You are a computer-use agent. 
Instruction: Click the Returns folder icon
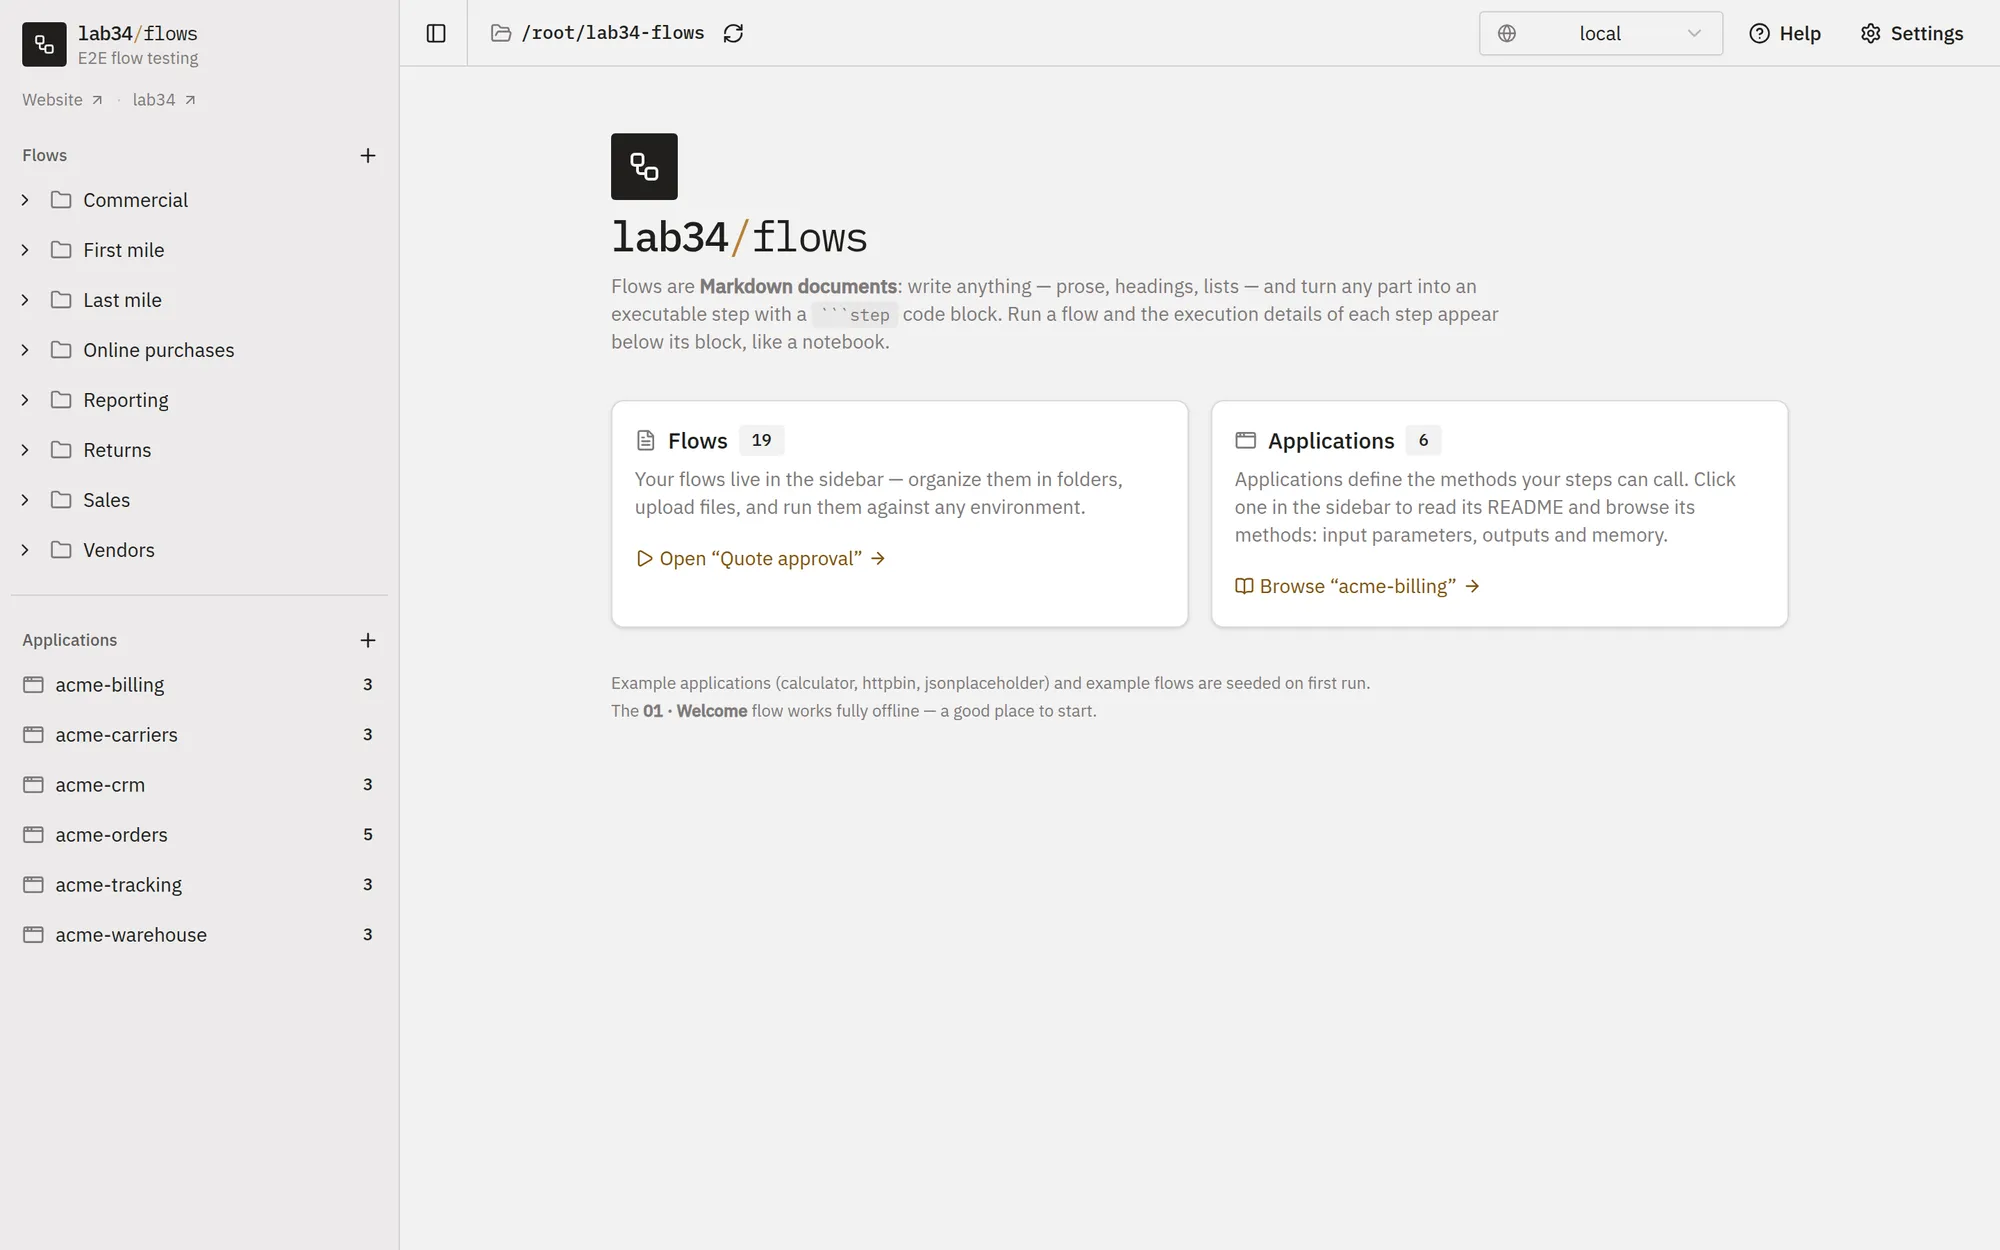pyautogui.click(x=61, y=450)
